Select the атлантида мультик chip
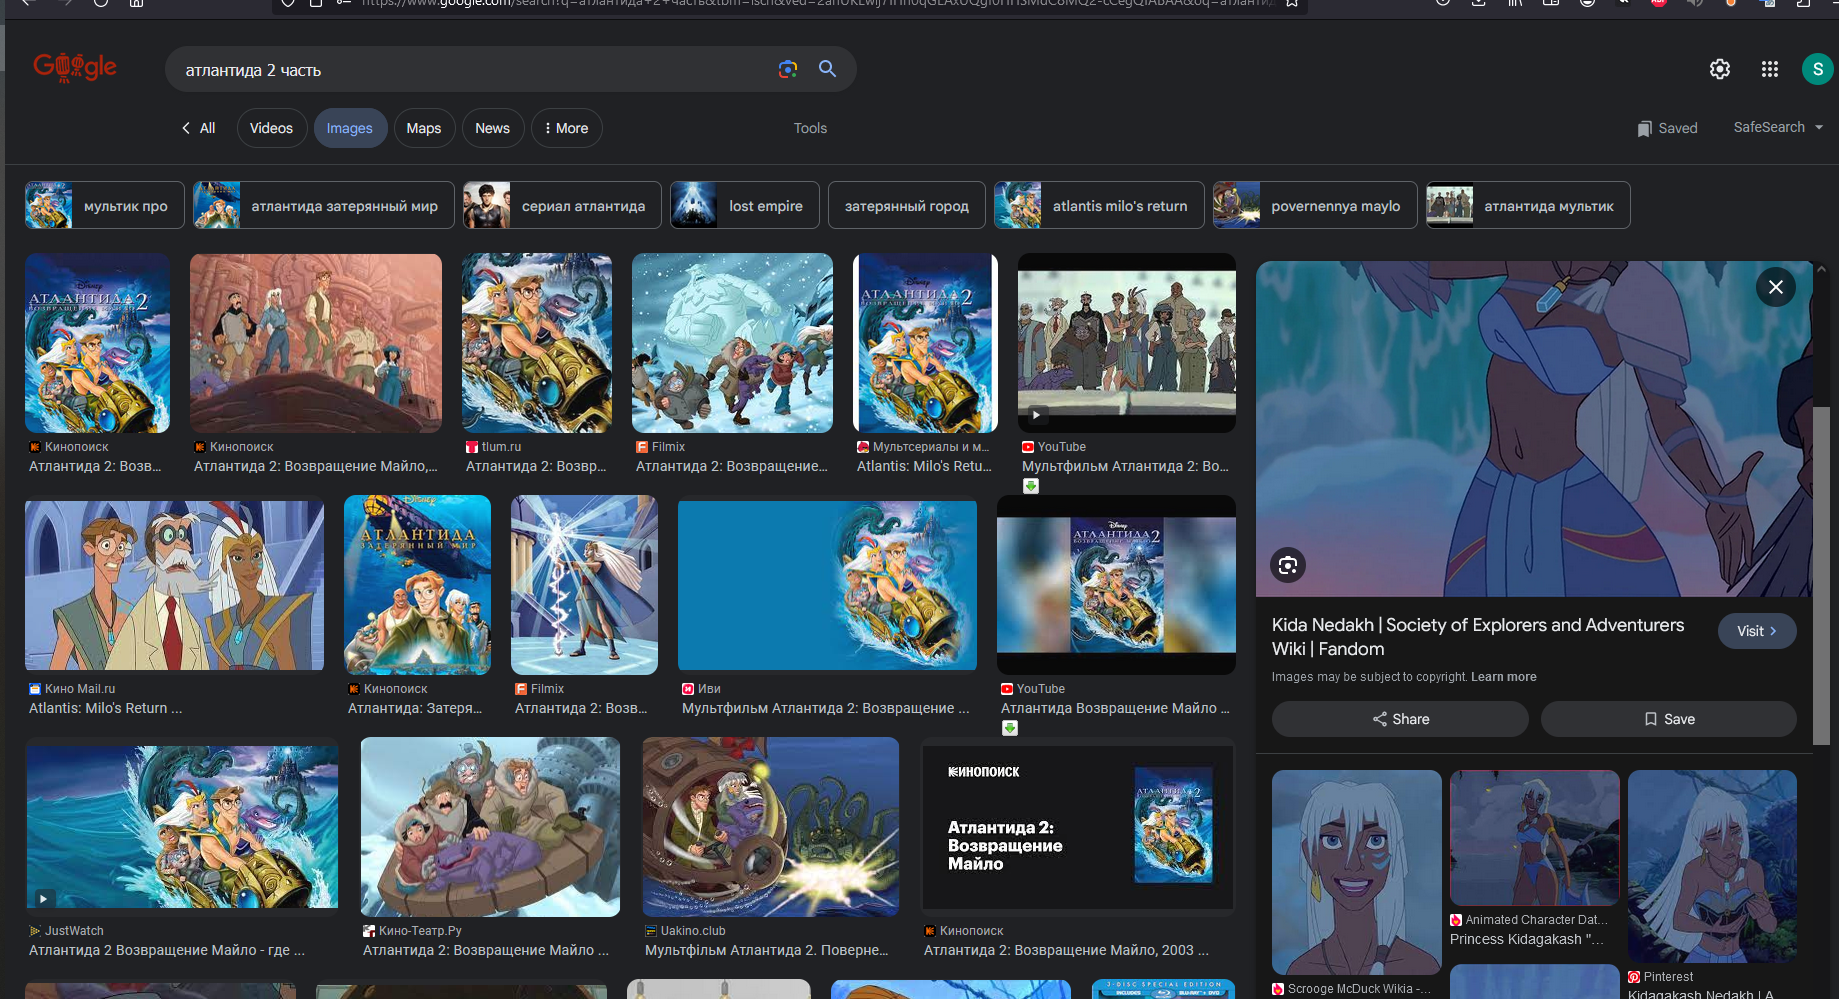 coord(1528,205)
